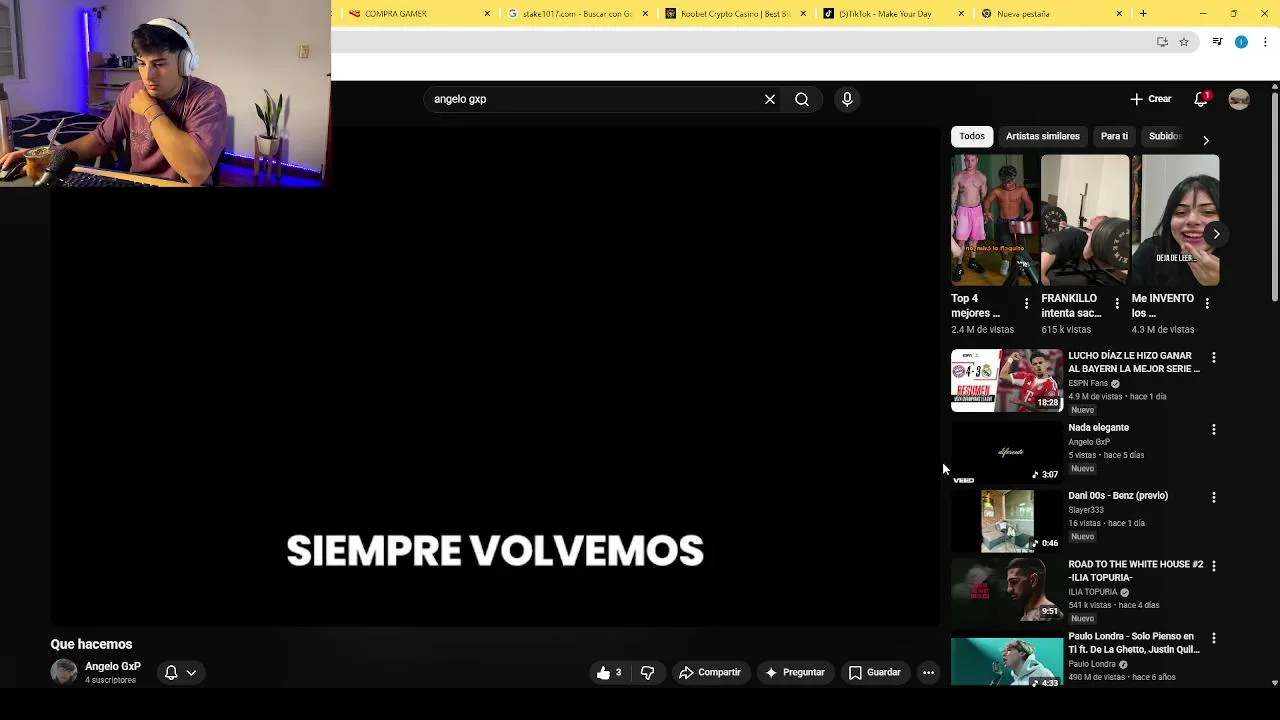Click the Compartir share button

(710, 673)
